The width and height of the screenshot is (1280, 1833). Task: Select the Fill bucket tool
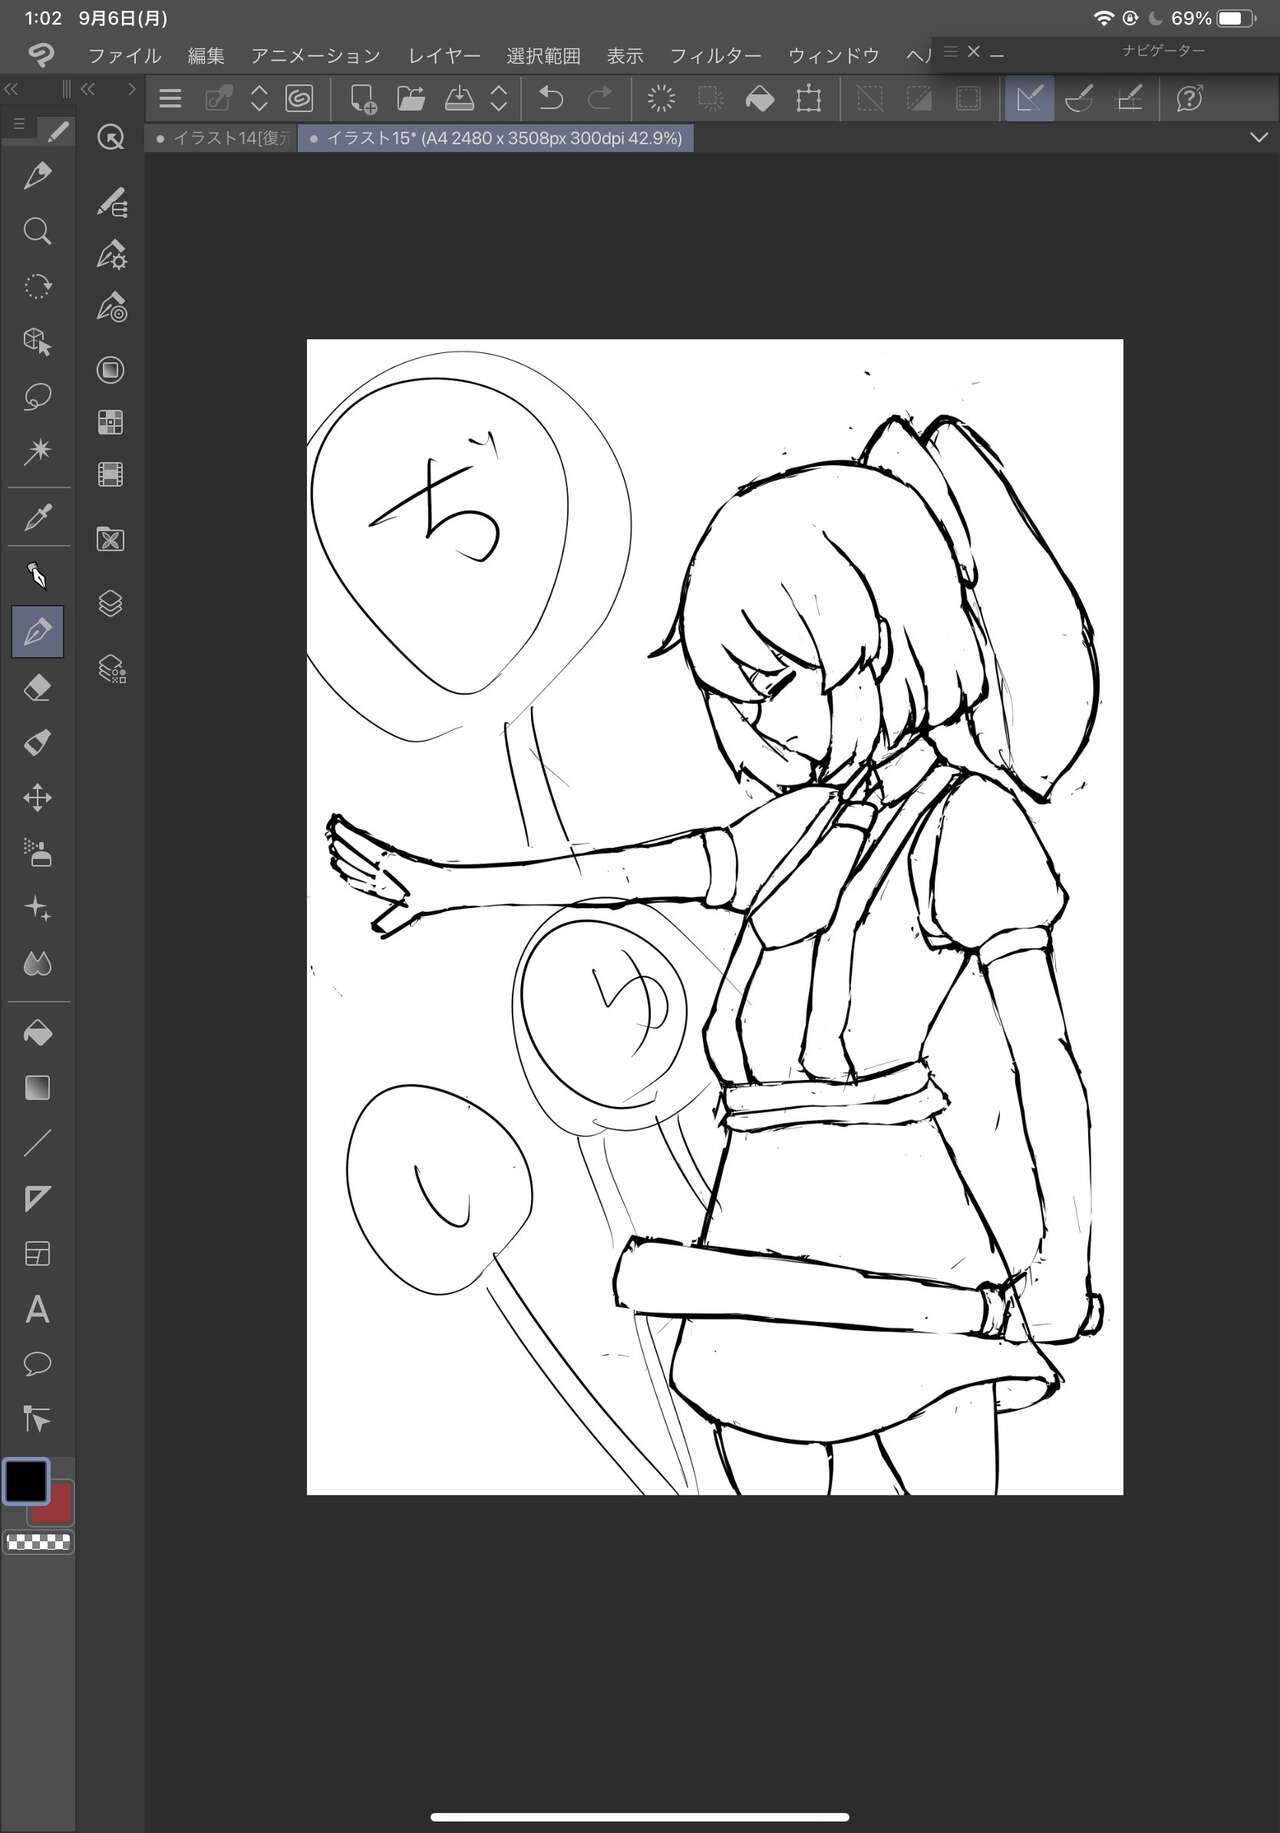point(37,1033)
